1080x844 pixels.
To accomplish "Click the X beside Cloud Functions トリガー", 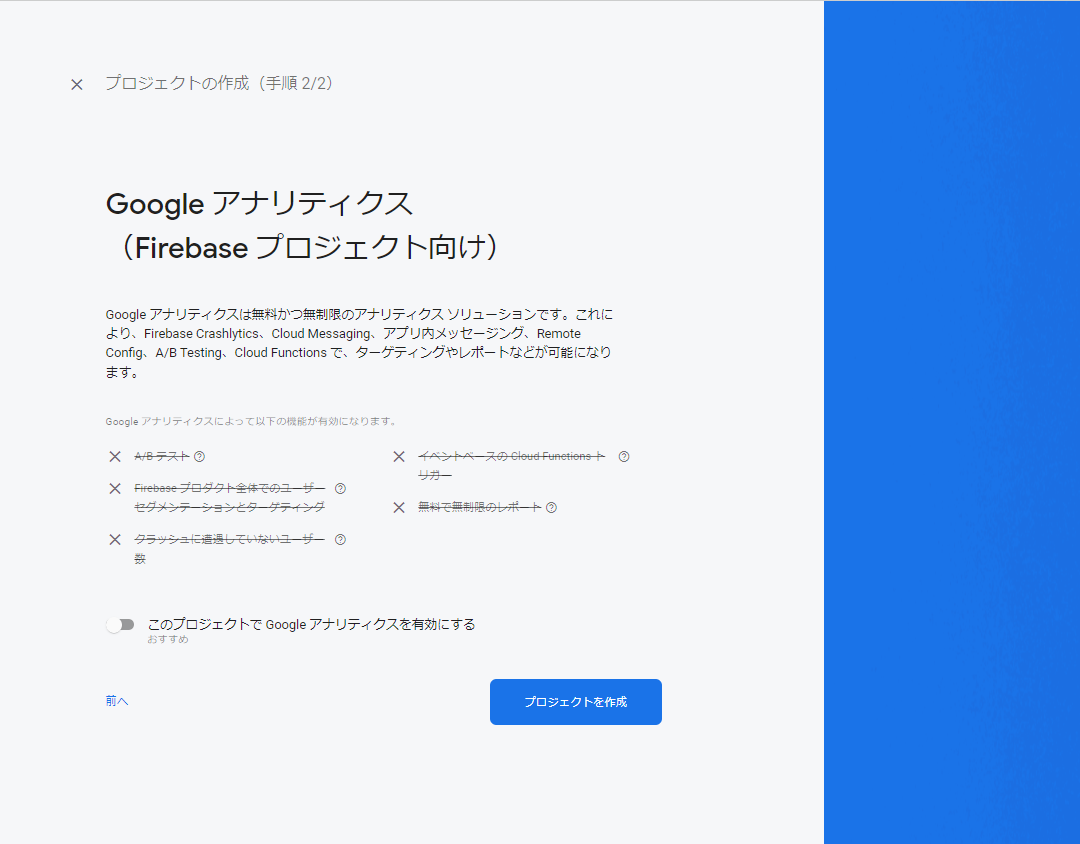I will [399, 456].
